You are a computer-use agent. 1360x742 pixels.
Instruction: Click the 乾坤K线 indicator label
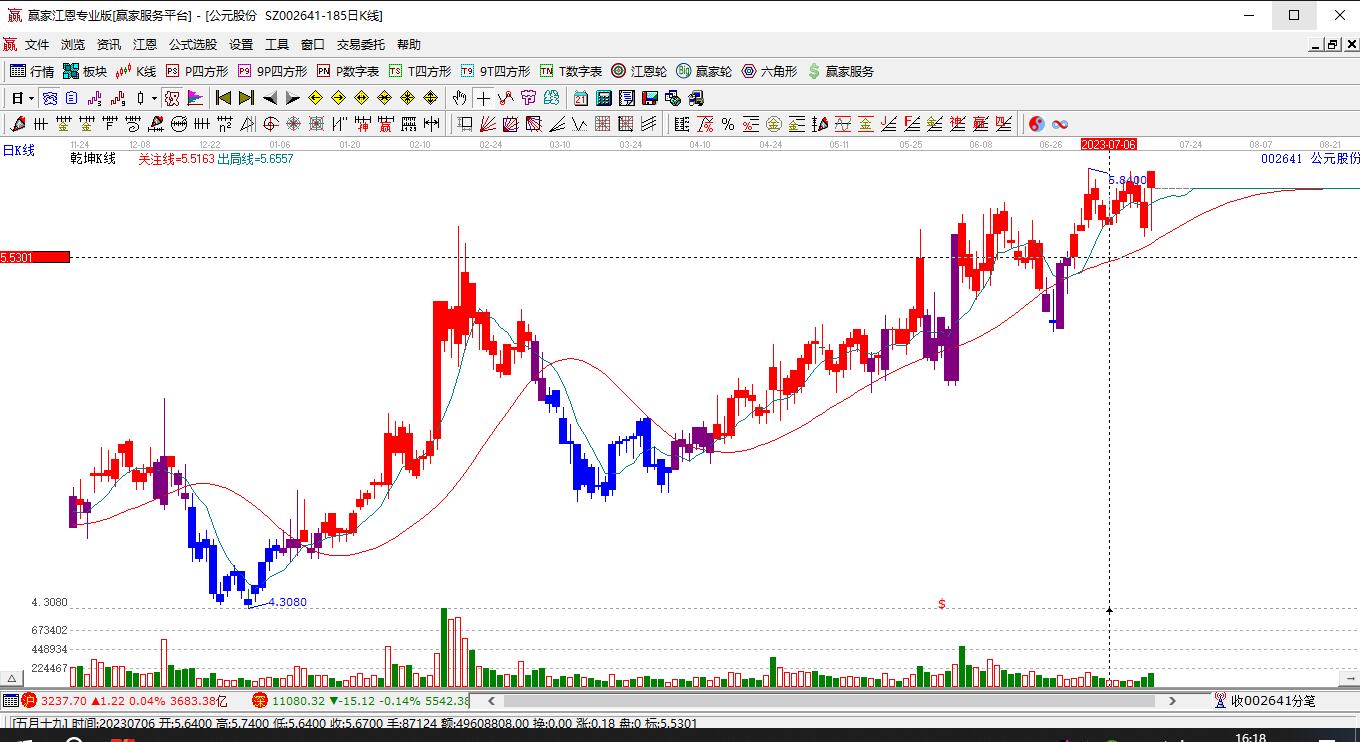(93, 158)
